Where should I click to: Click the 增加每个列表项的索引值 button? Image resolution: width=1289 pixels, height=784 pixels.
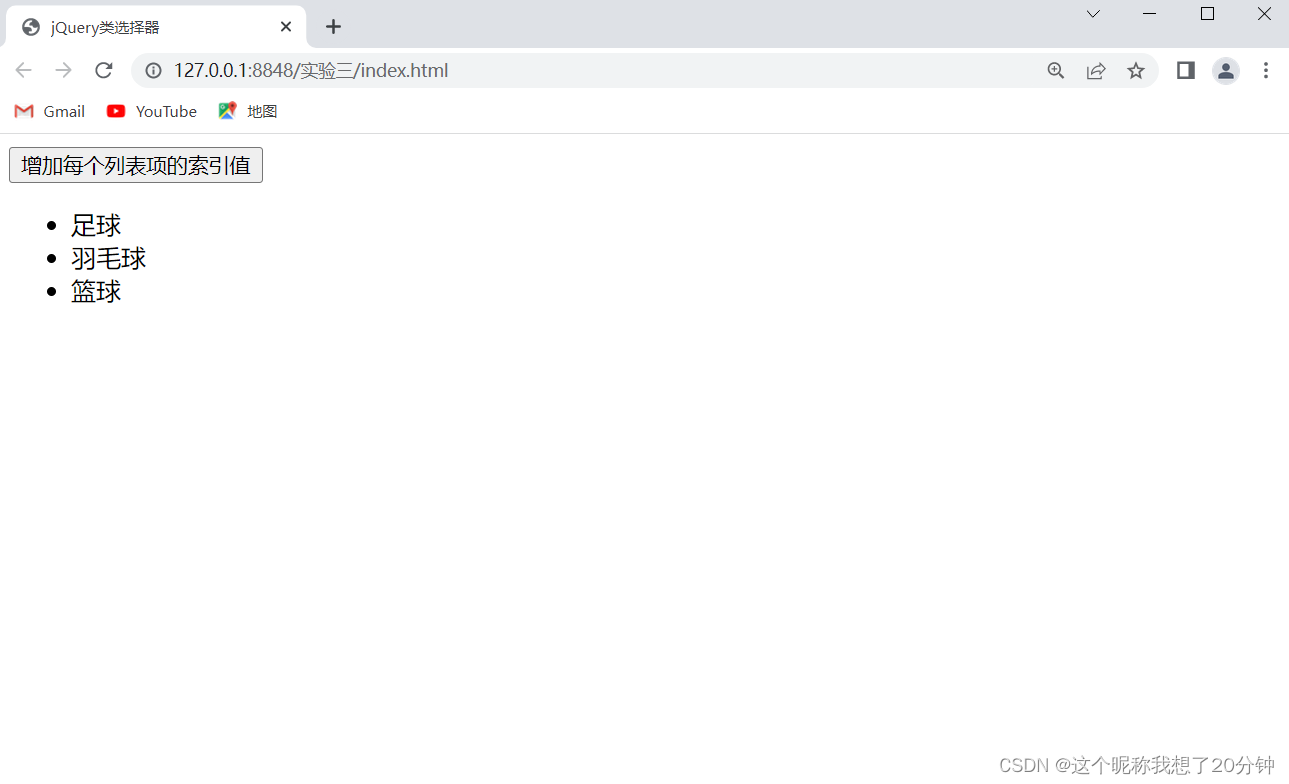[x=136, y=165]
